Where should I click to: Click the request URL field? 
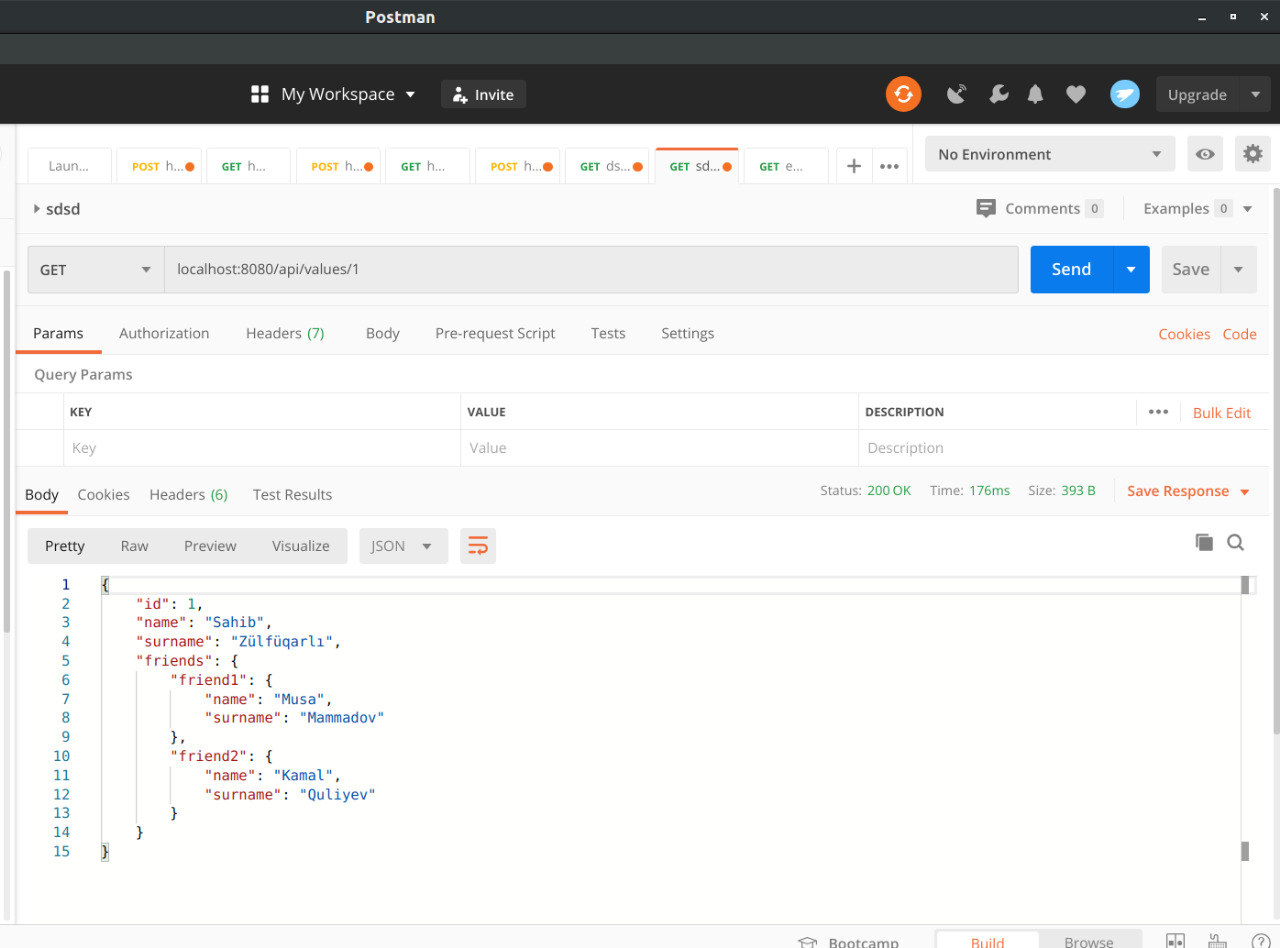(591, 270)
